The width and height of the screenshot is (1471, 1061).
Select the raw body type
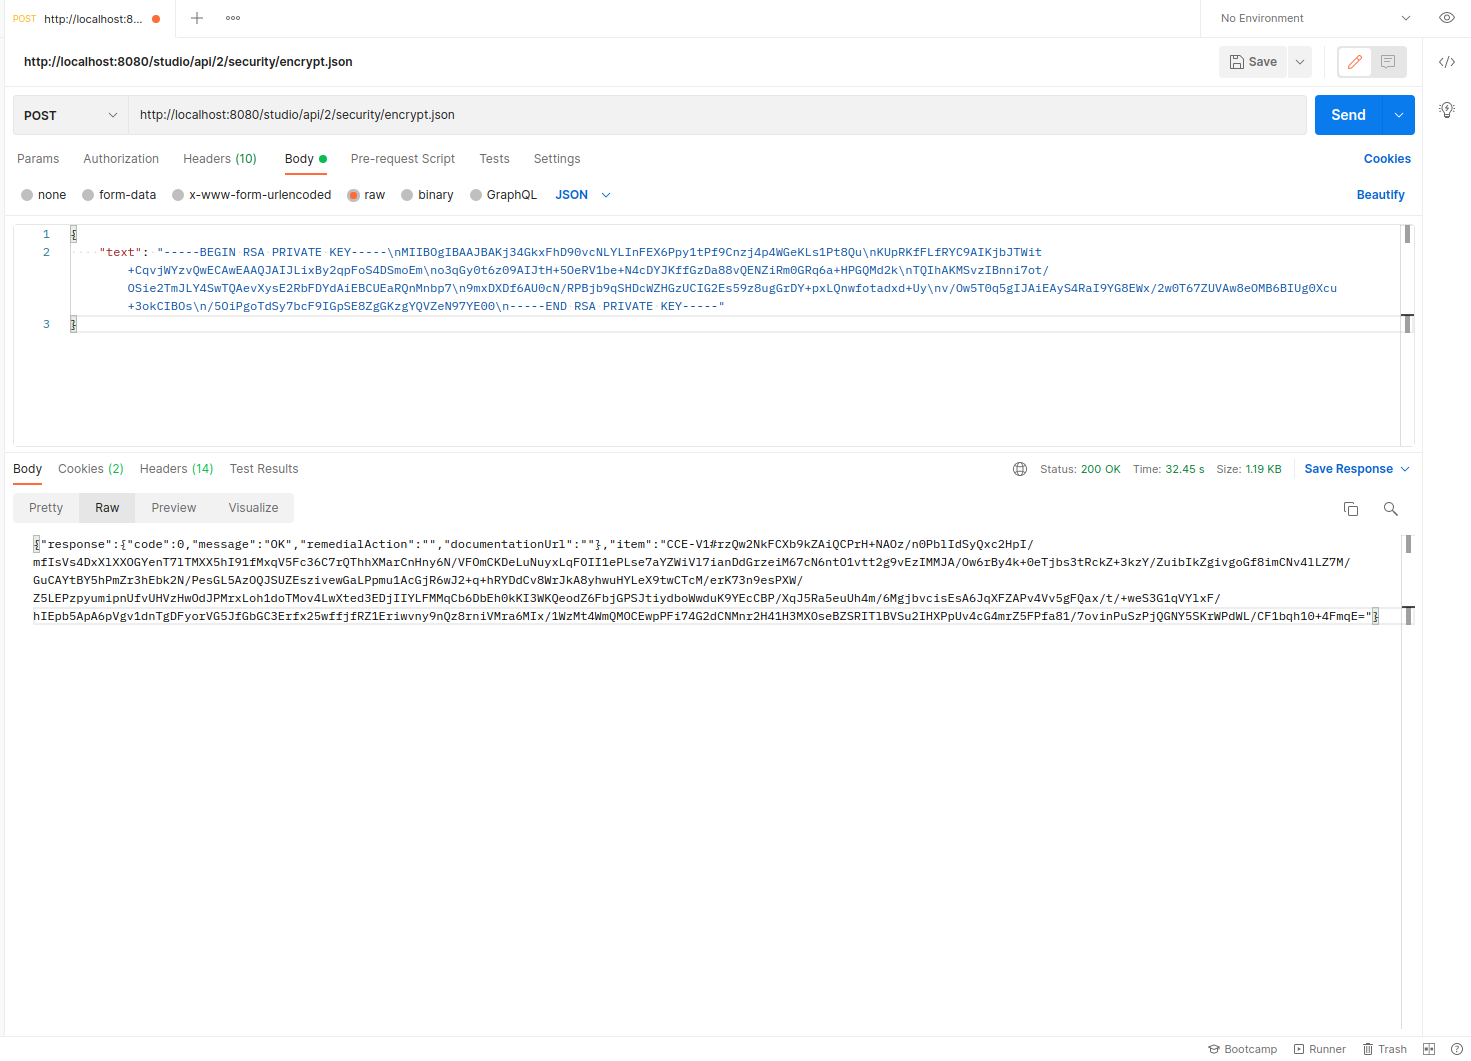pyautogui.click(x=366, y=194)
